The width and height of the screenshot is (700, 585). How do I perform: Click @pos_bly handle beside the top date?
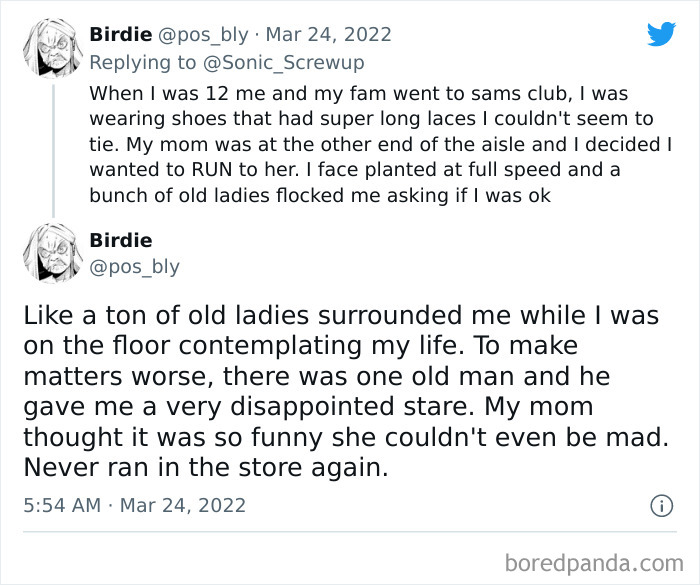coord(197,35)
